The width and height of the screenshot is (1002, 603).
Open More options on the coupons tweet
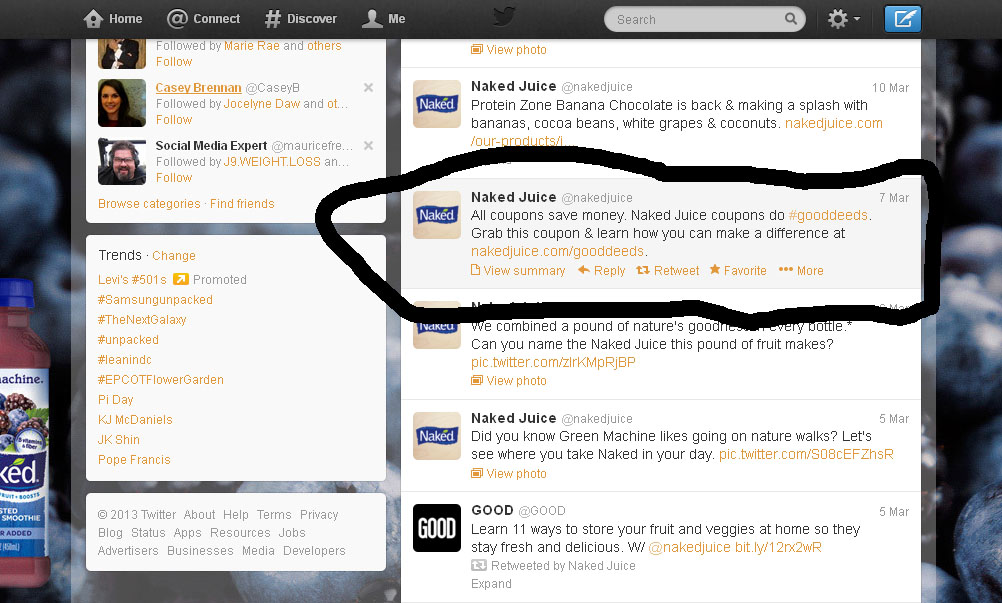801,271
